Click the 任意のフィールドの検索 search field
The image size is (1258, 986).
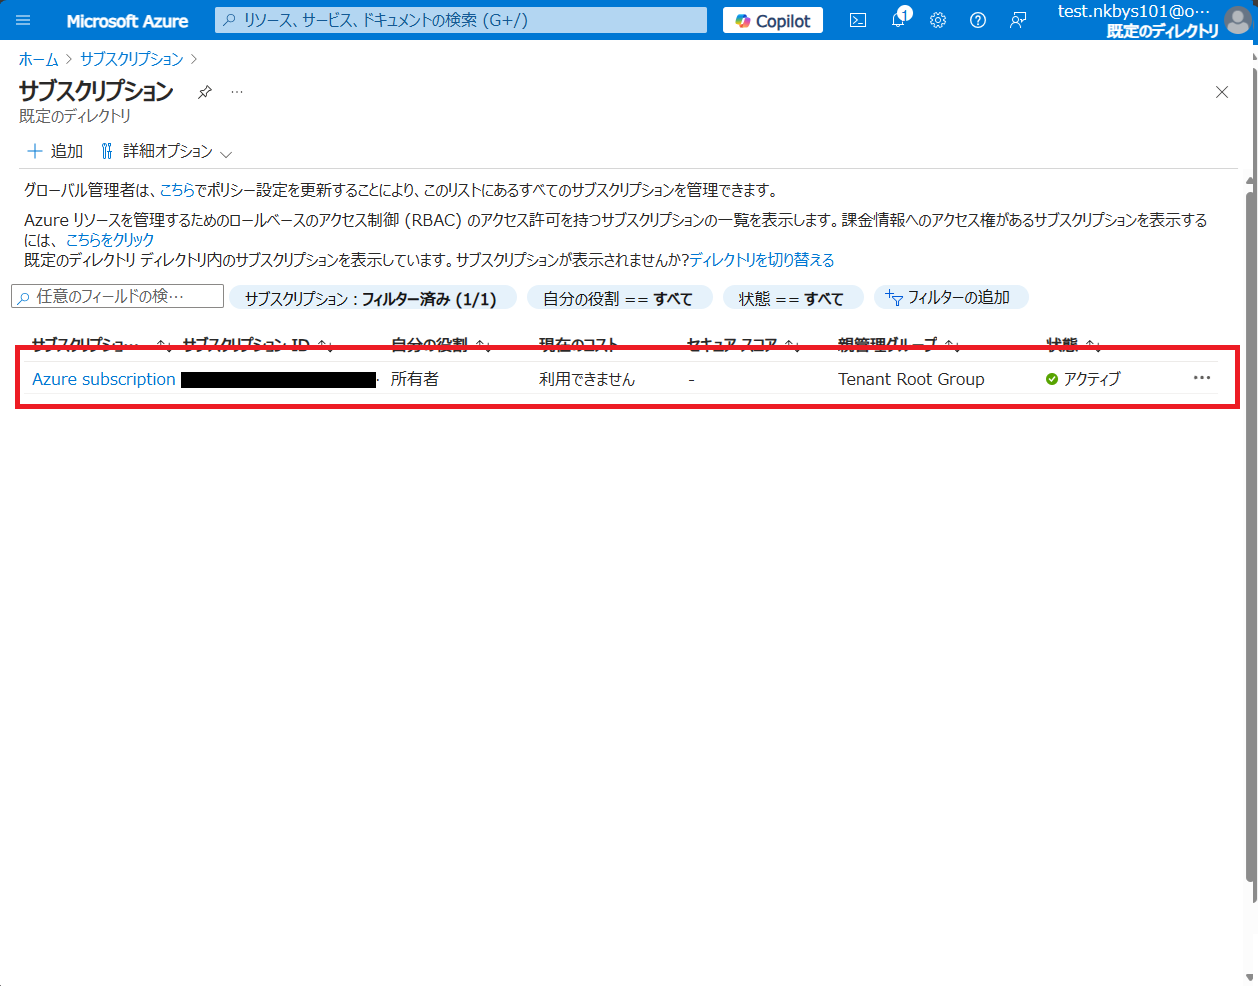click(x=116, y=297)
